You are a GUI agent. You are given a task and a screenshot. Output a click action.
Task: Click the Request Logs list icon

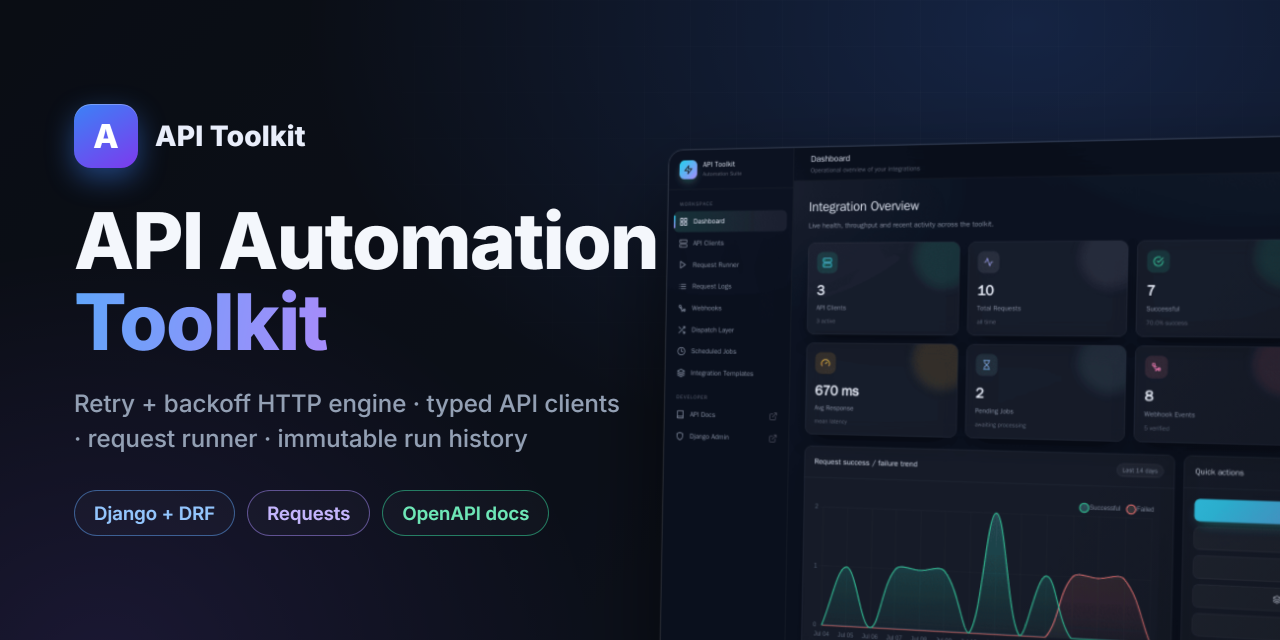coord(683,286)
